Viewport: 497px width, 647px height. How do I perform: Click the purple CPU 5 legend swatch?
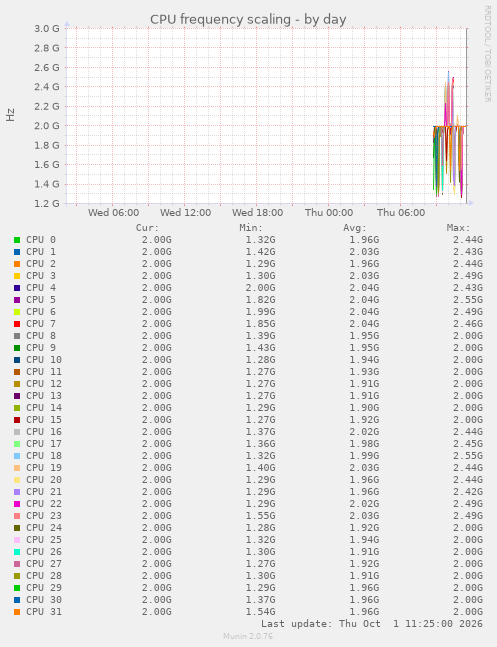point(17,300)
